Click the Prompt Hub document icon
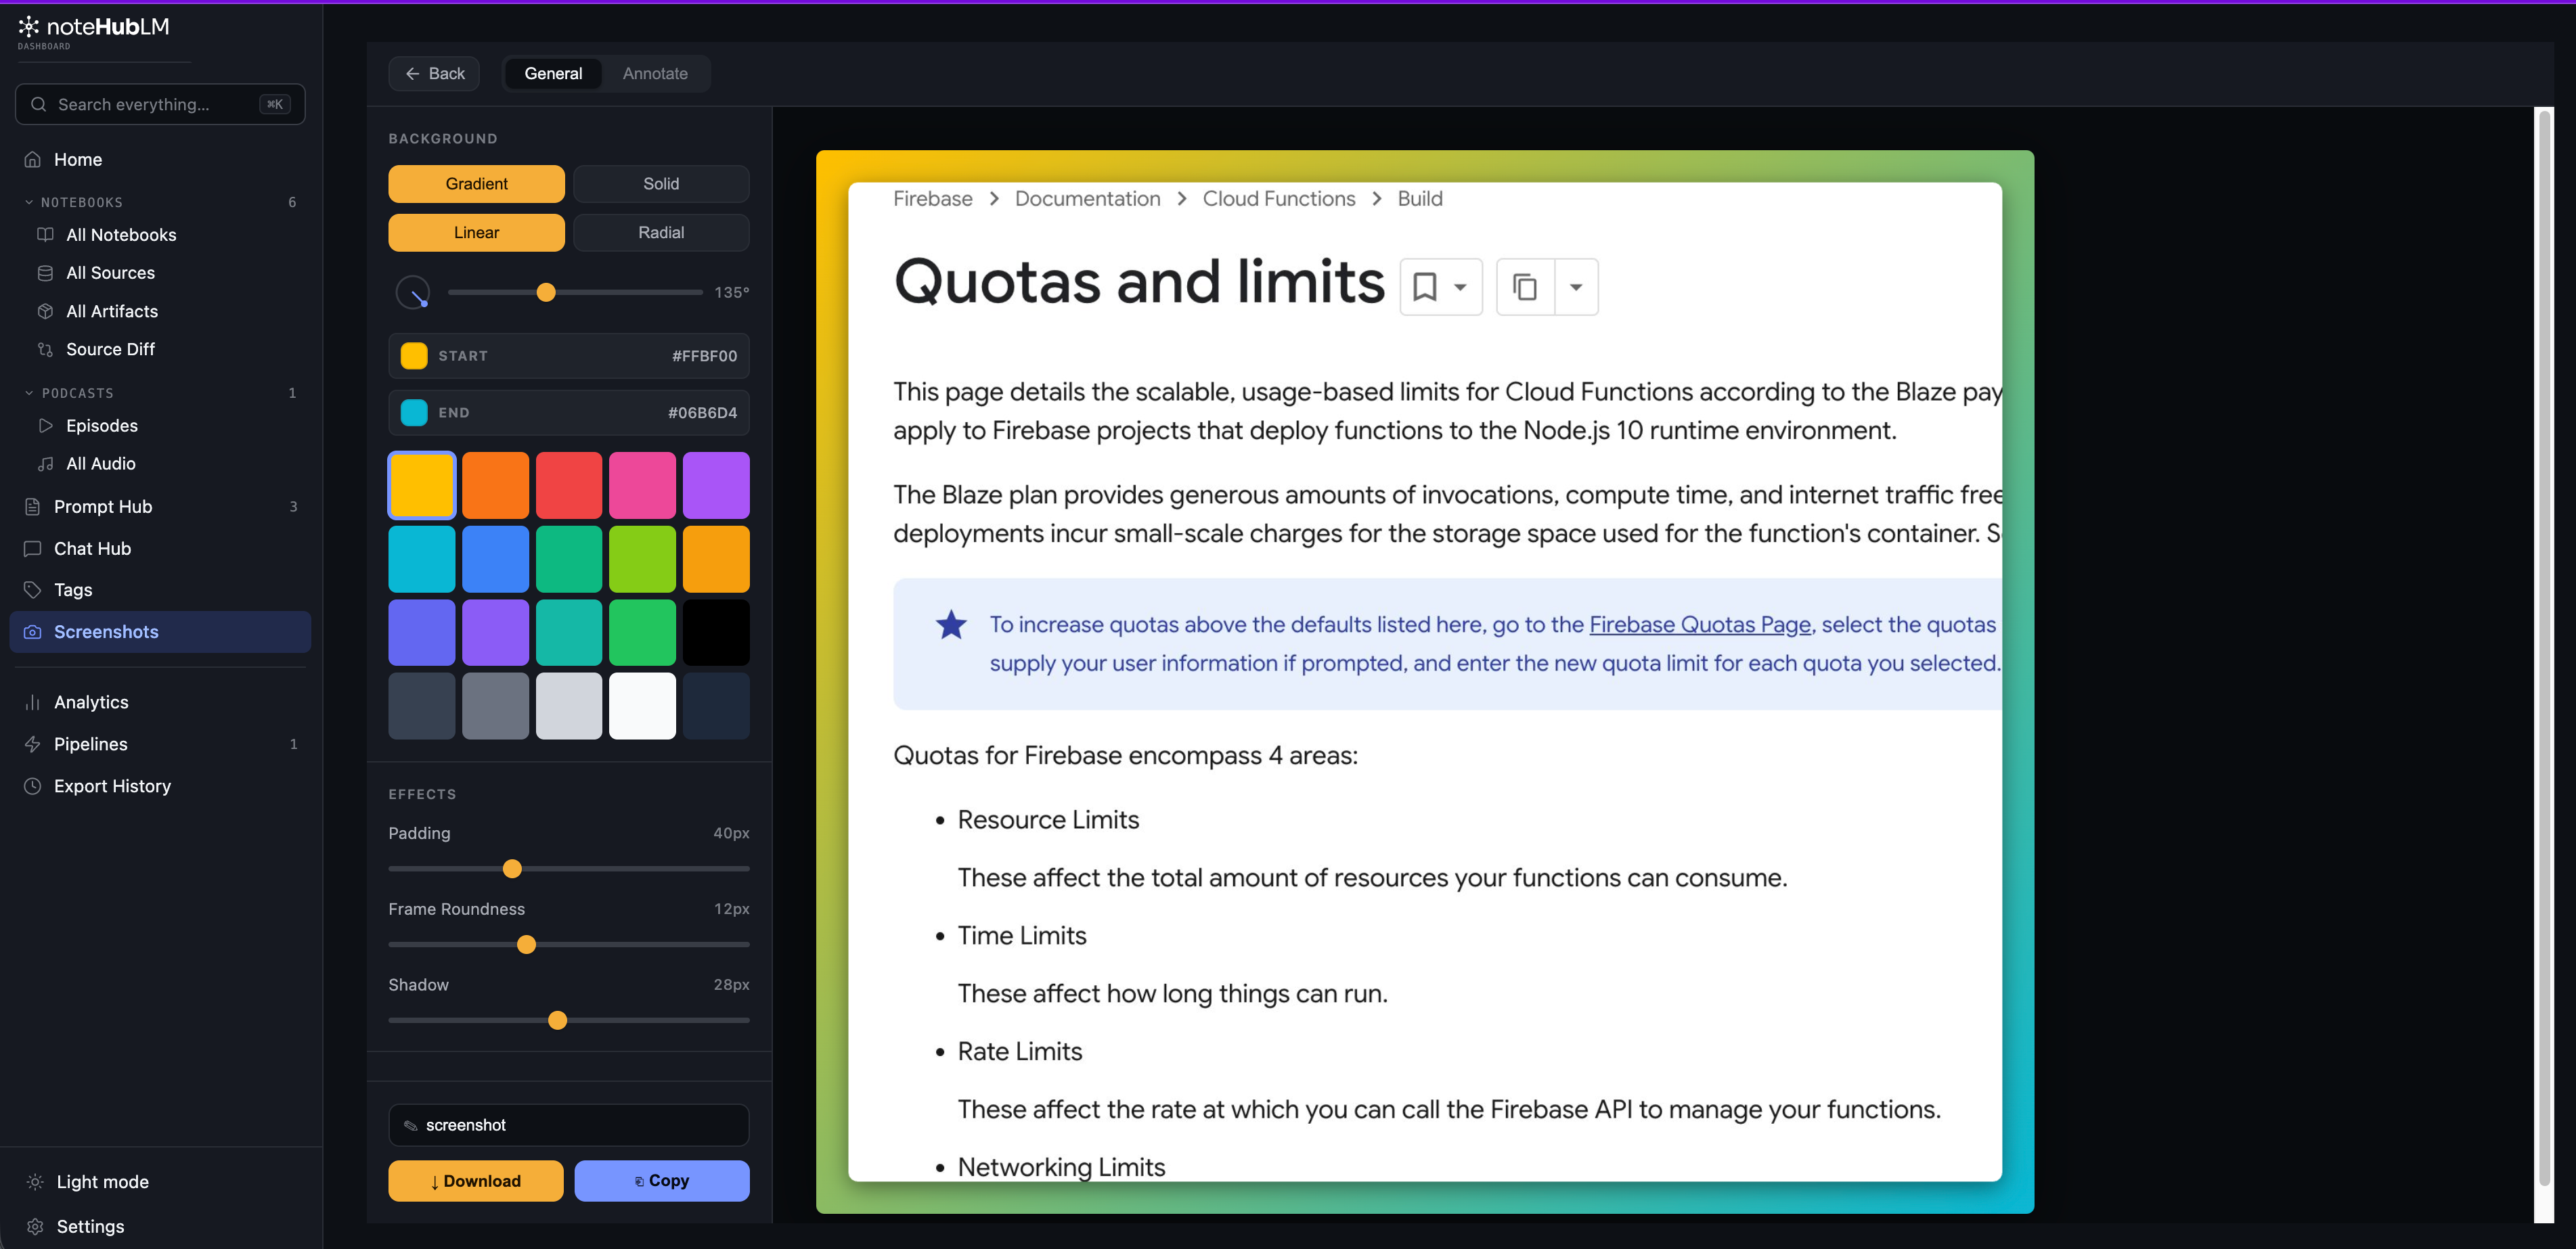The height and width of the screenshot is (1249, 2576). pyautogui.click(x=33, y=506)
